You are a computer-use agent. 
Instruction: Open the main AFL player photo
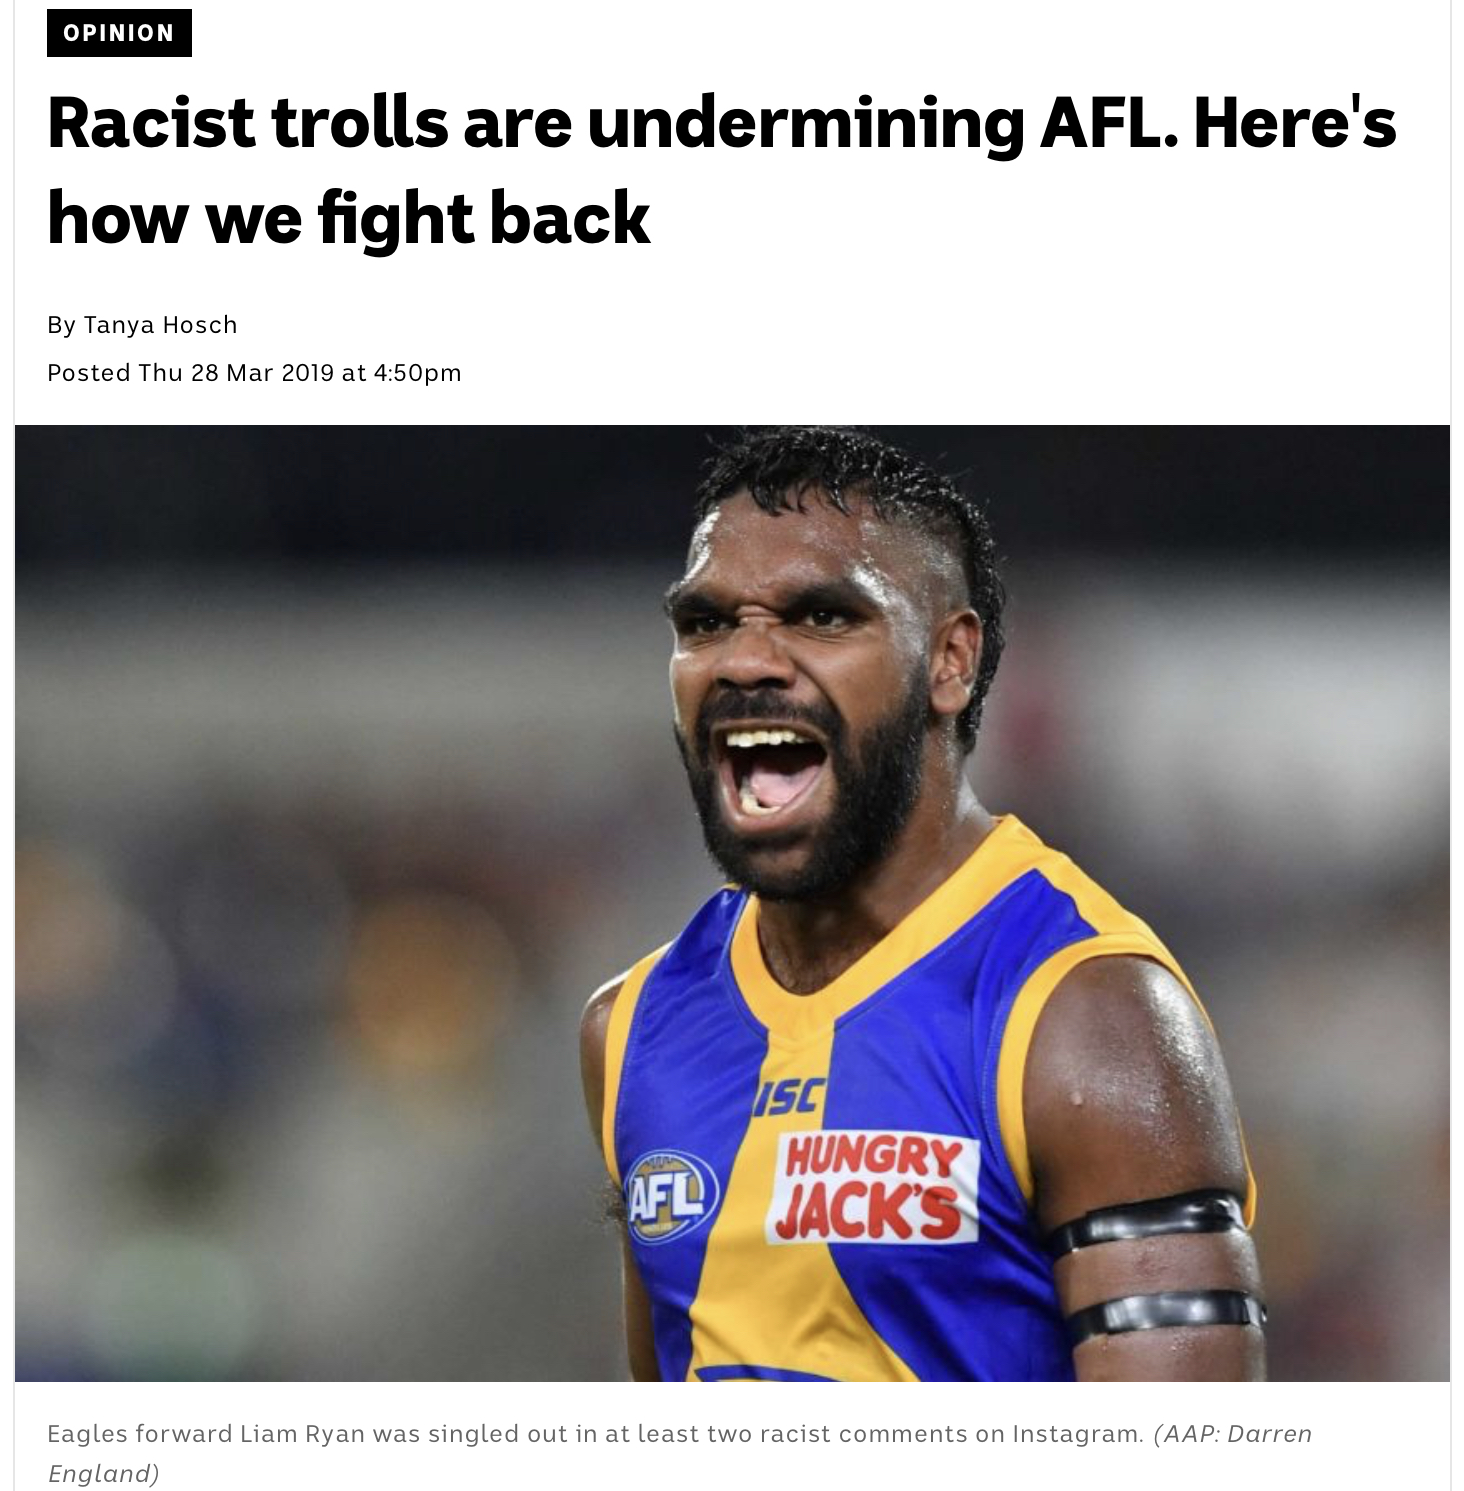click(732, 903)
